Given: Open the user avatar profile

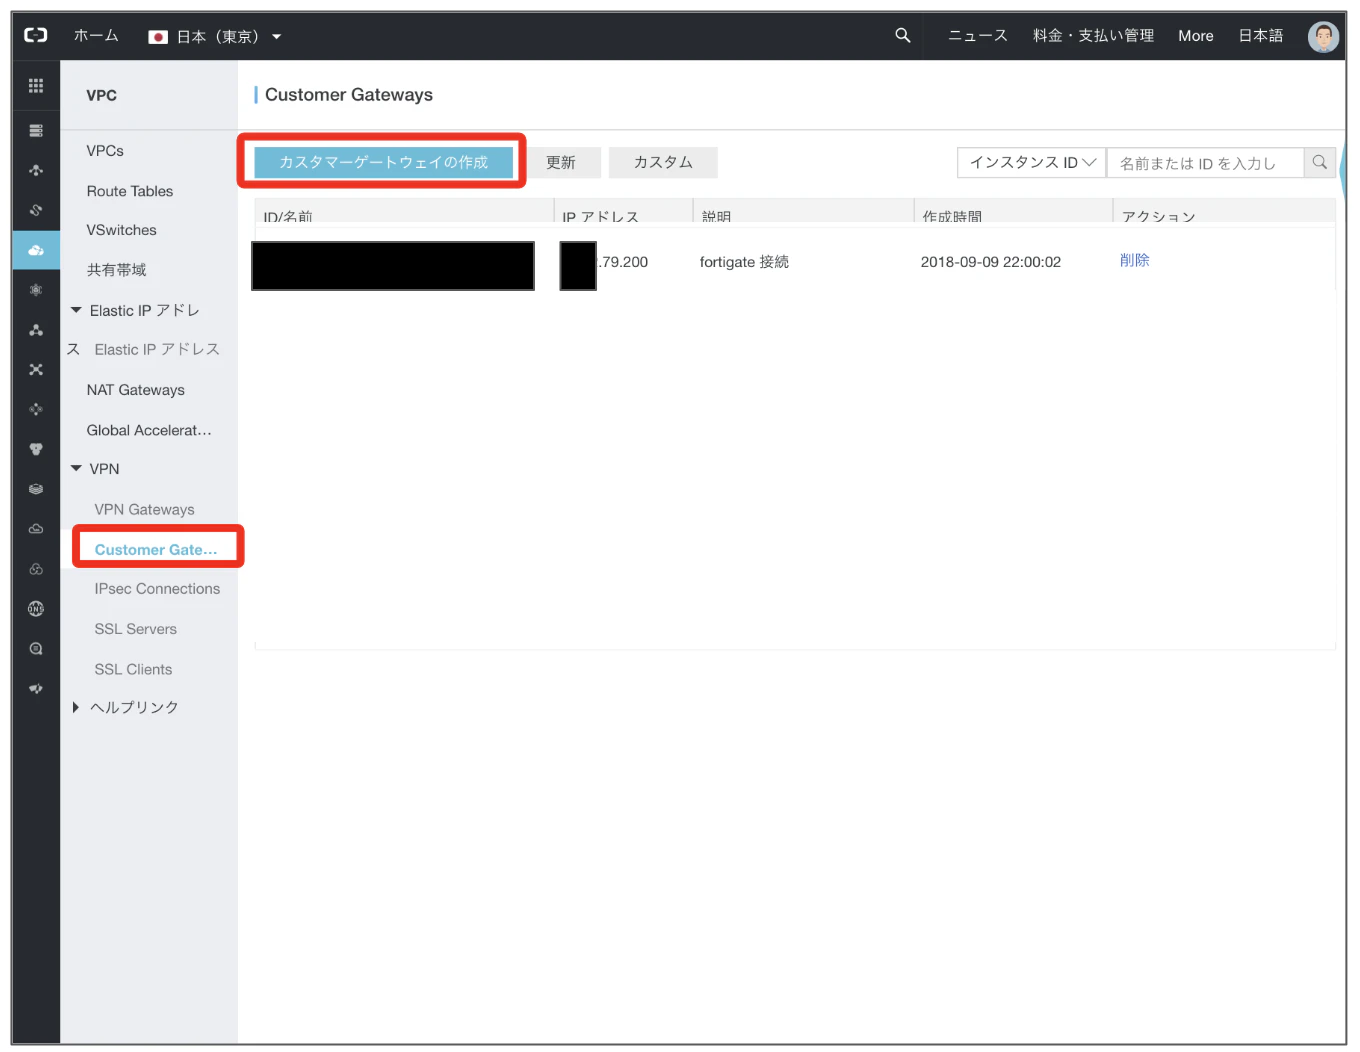Looking at the screenshot, I should [1323, 36].
